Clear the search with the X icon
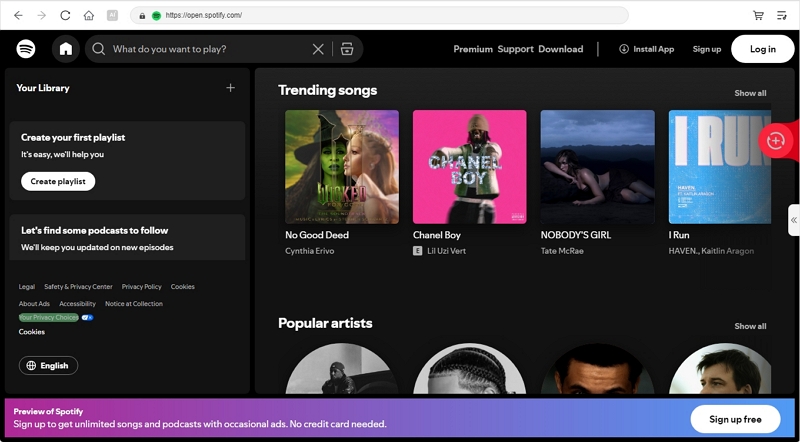800x442 pixels. (x=318, y=49)
